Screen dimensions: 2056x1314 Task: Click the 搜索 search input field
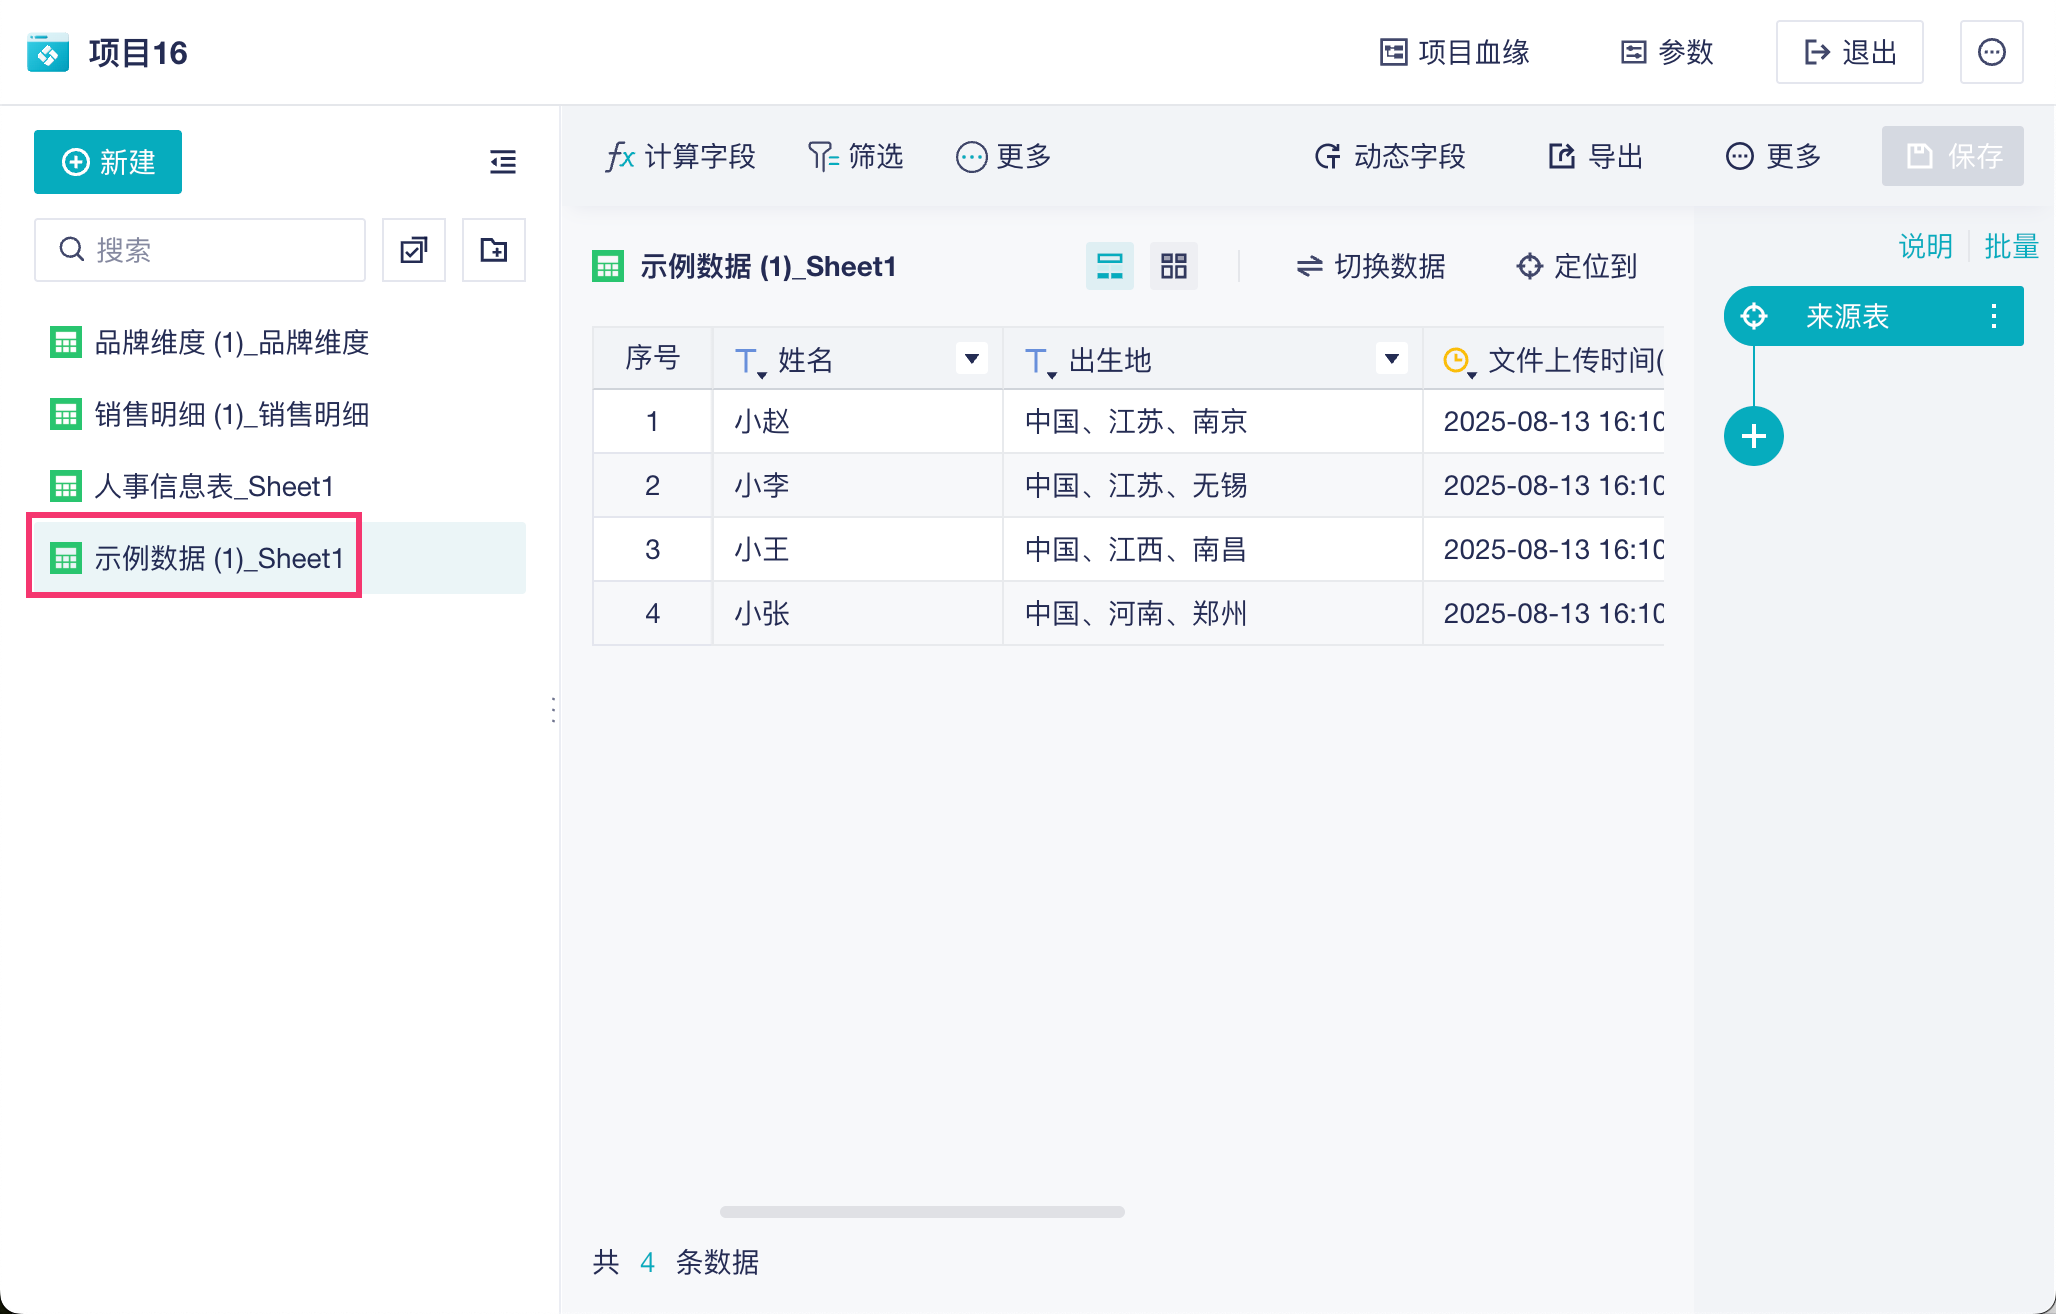[x=200, y=250]
